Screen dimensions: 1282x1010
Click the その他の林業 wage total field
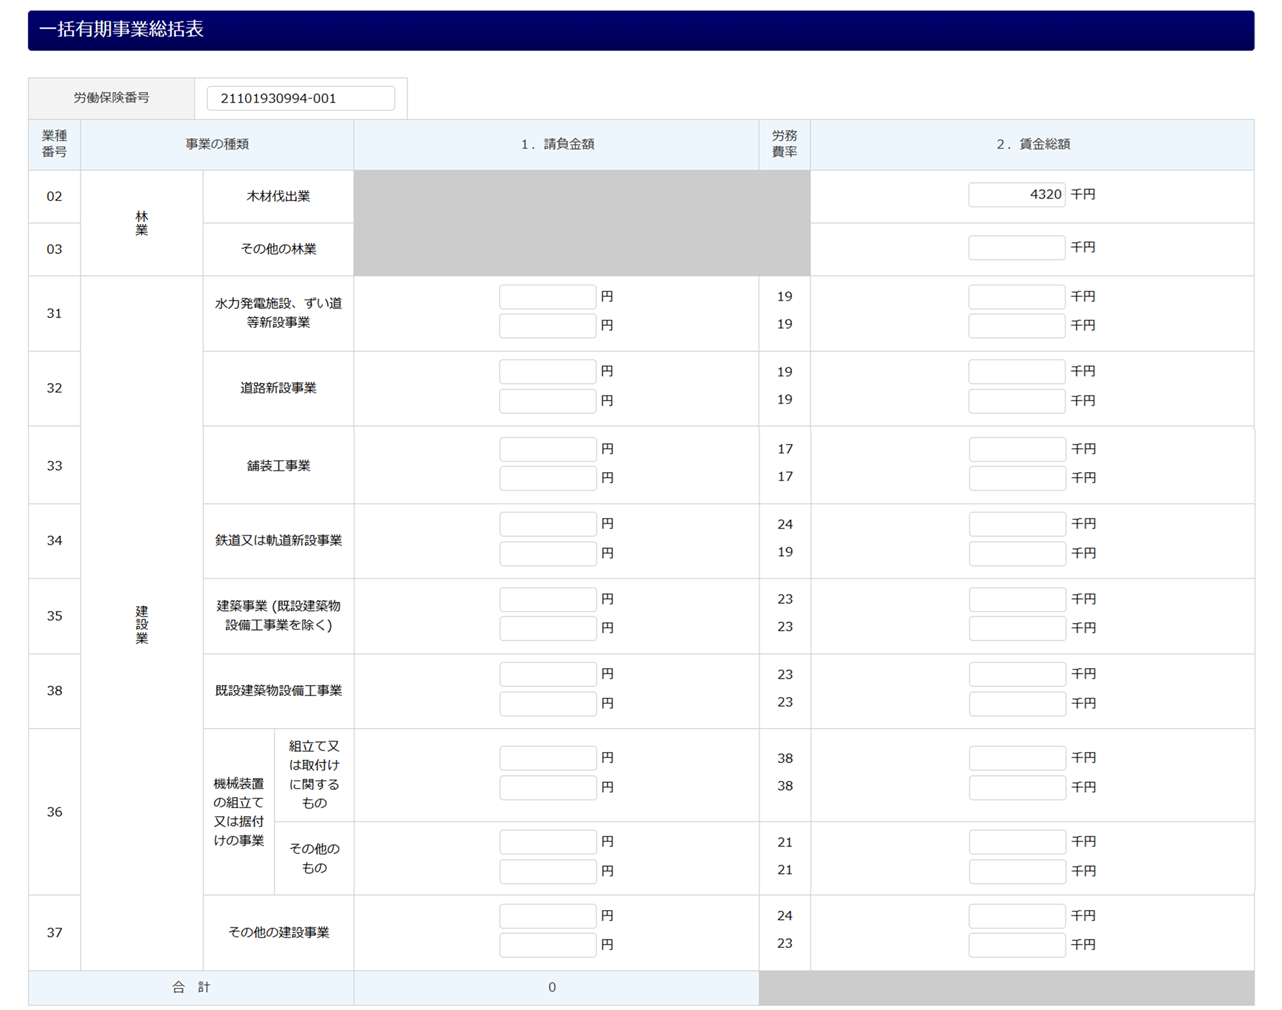tap(1016, 247)
